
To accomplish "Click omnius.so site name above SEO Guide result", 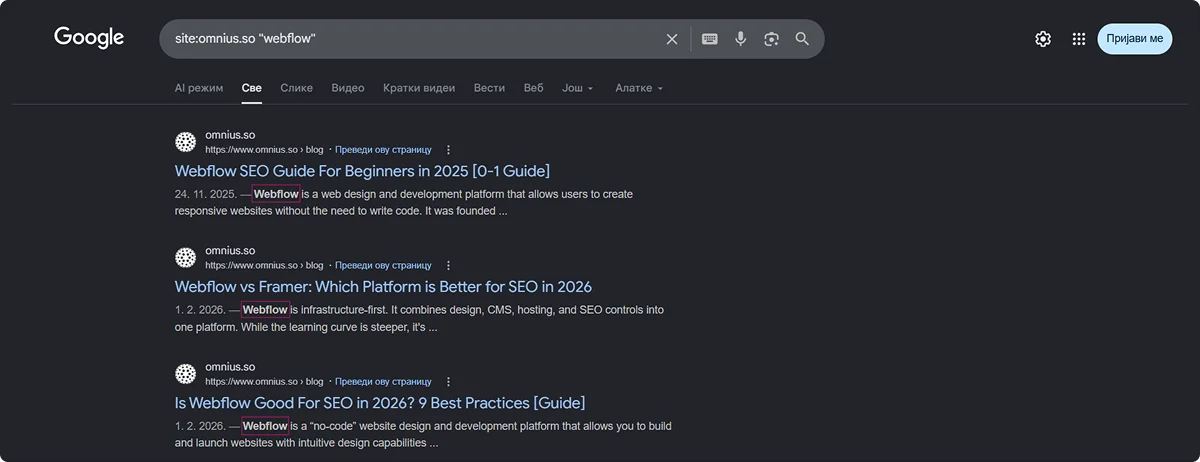I will coord(230,135).
